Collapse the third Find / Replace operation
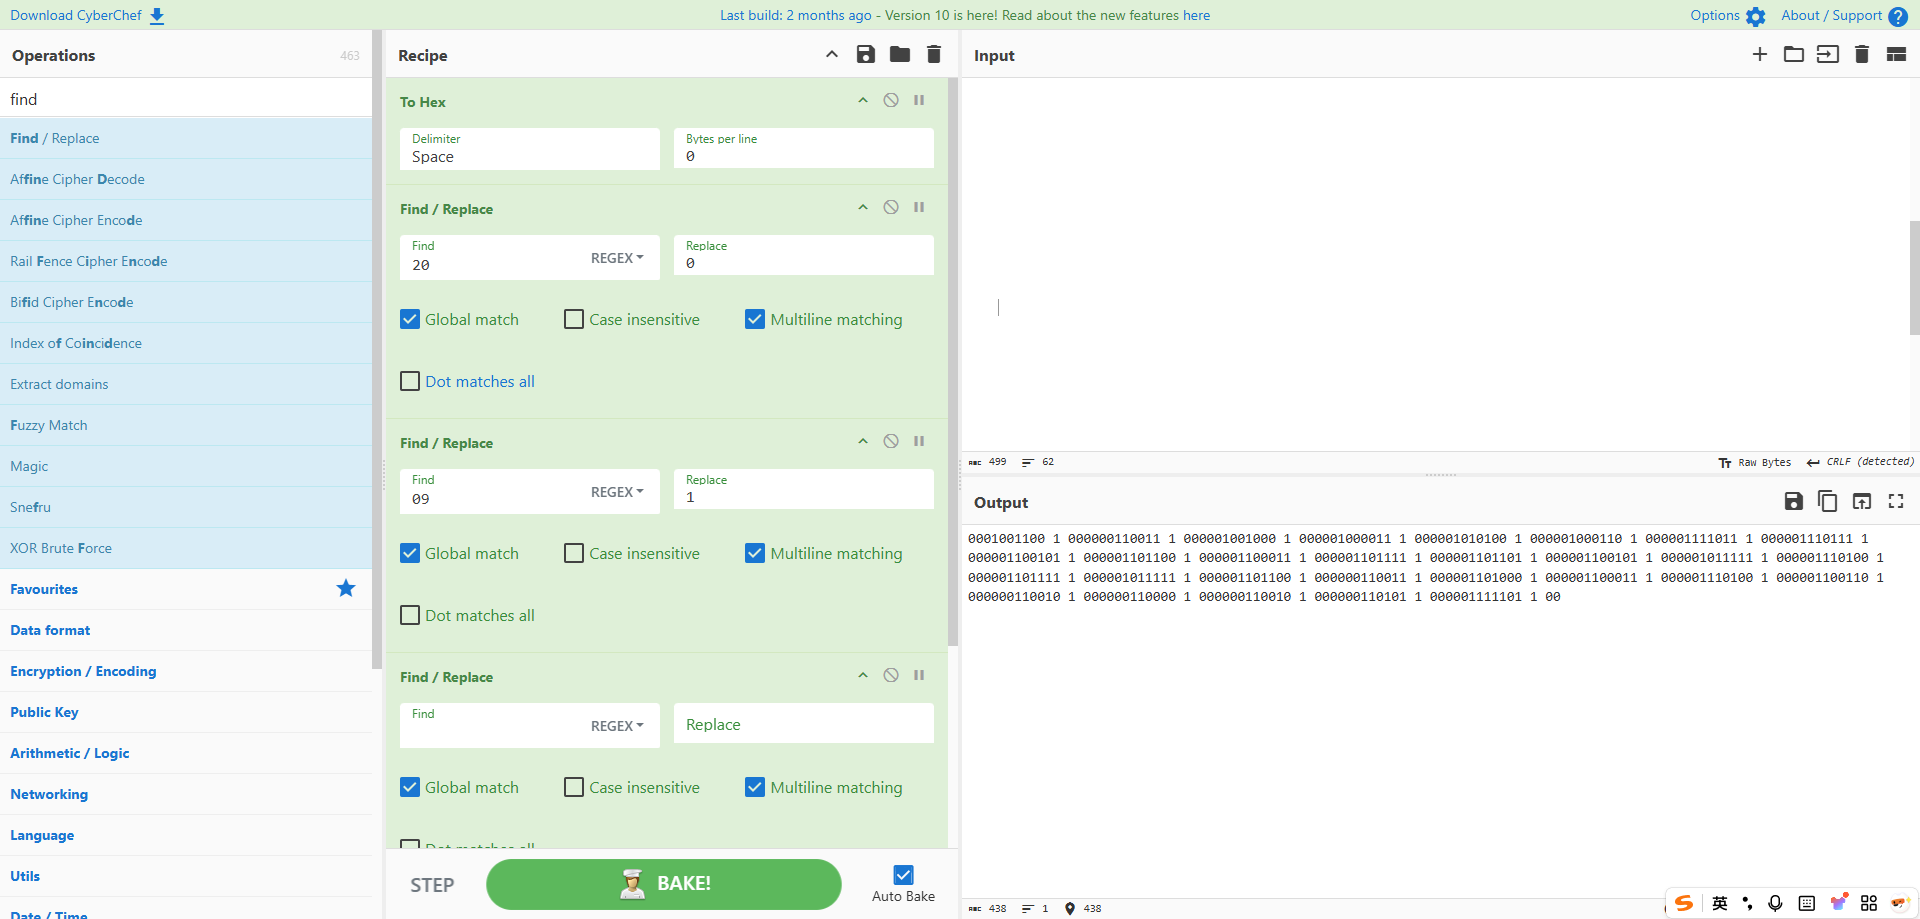Viewport: 1920px width, 919px height. click(x=863, y=676)
